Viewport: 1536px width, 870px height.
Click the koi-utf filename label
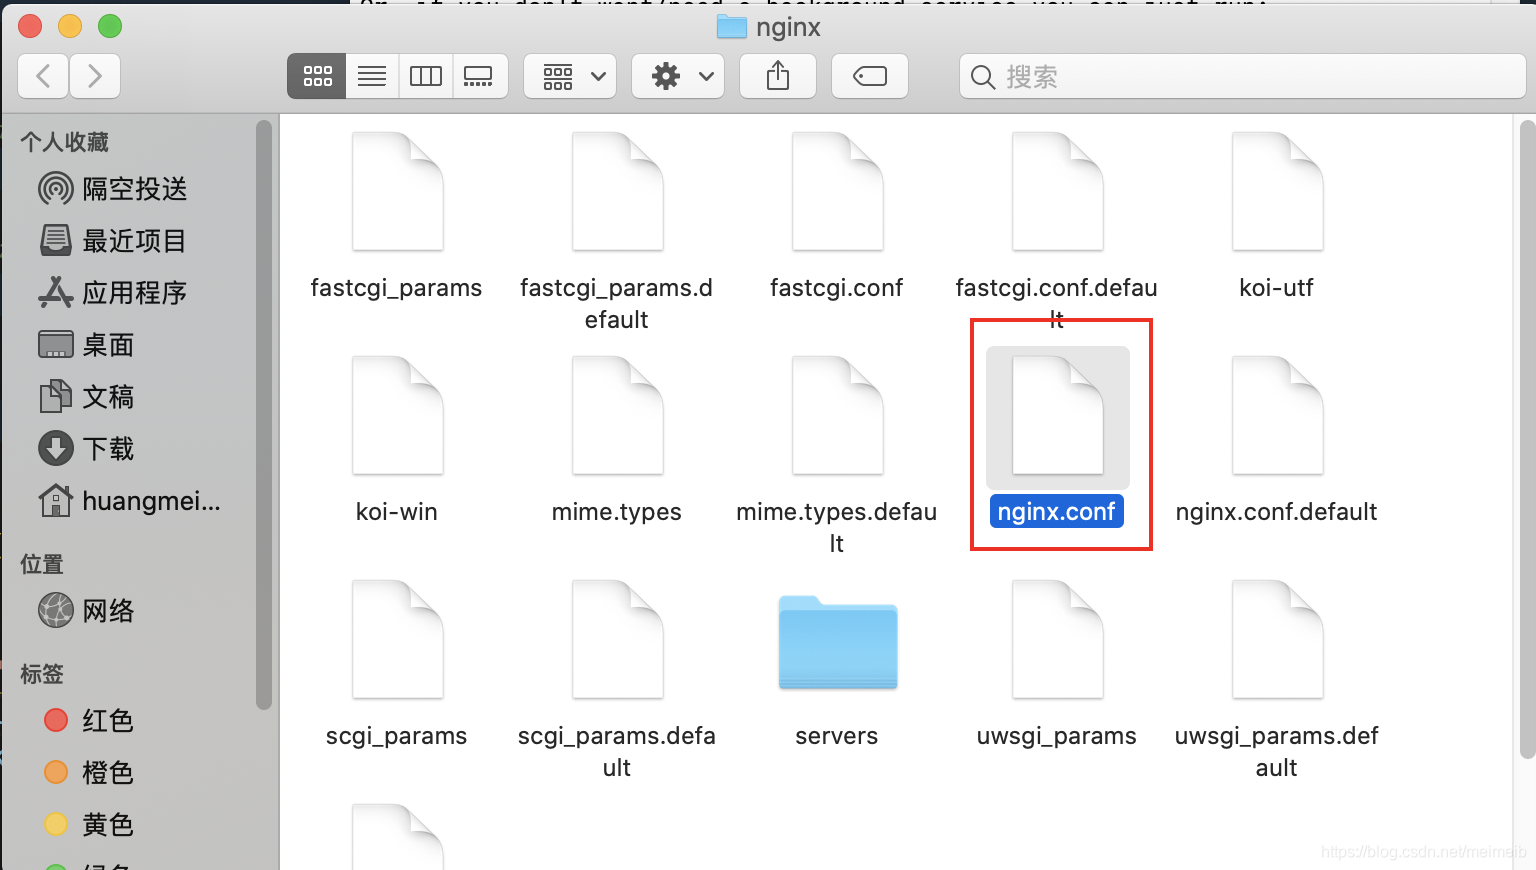pyautogui.click(x=1276, y=288)
